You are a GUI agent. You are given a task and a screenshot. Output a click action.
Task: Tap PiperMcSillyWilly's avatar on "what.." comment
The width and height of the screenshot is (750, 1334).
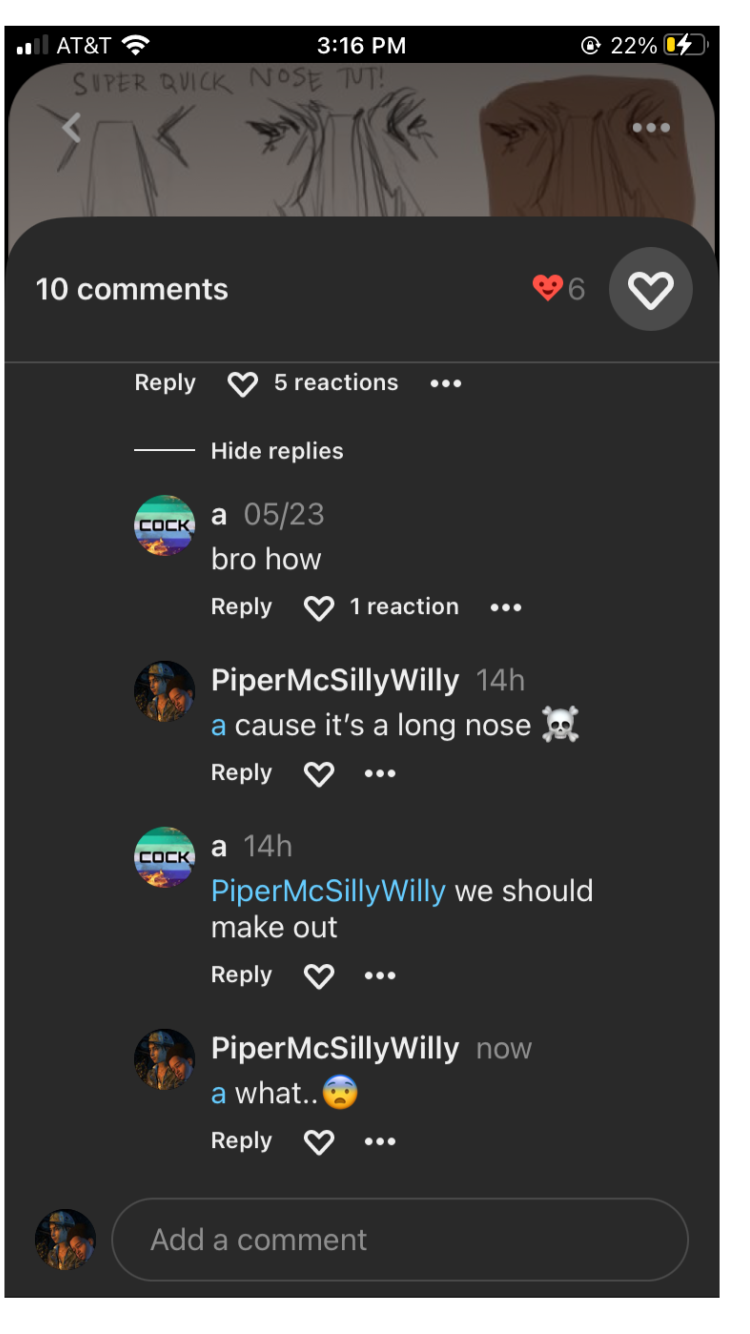164,1059
